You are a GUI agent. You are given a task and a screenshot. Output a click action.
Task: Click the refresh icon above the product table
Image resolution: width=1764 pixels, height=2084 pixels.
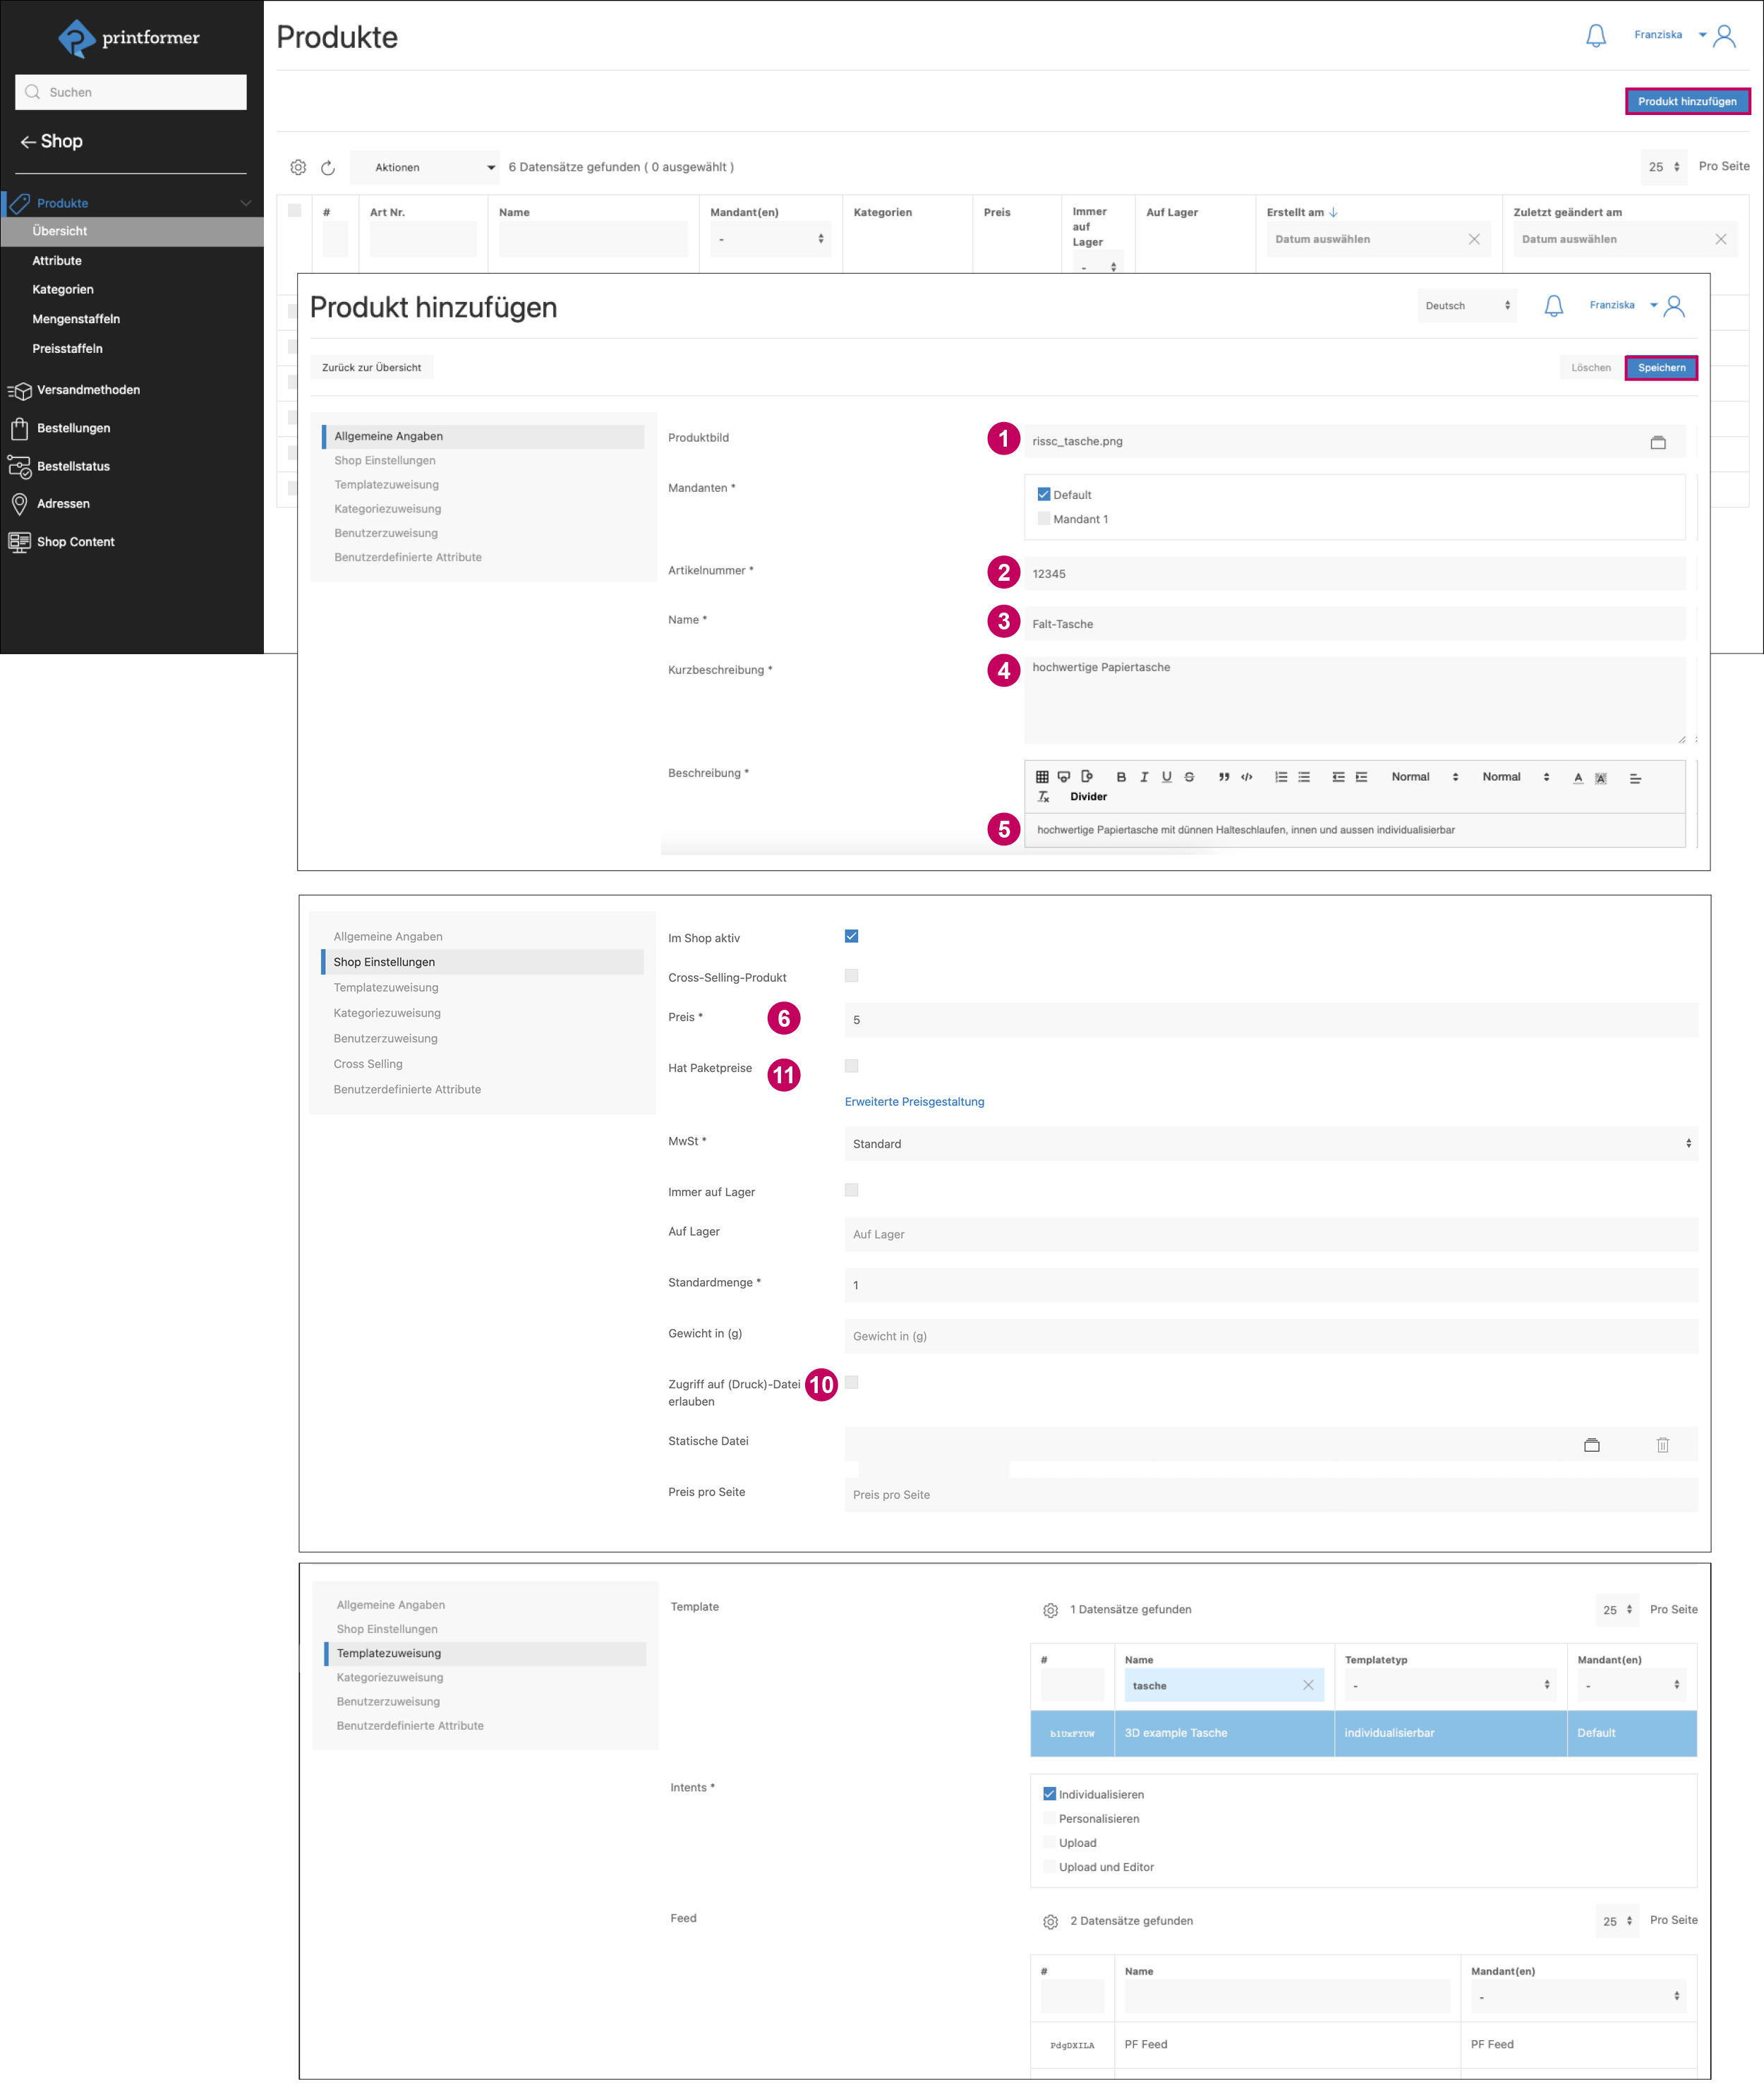coord(328,168)
